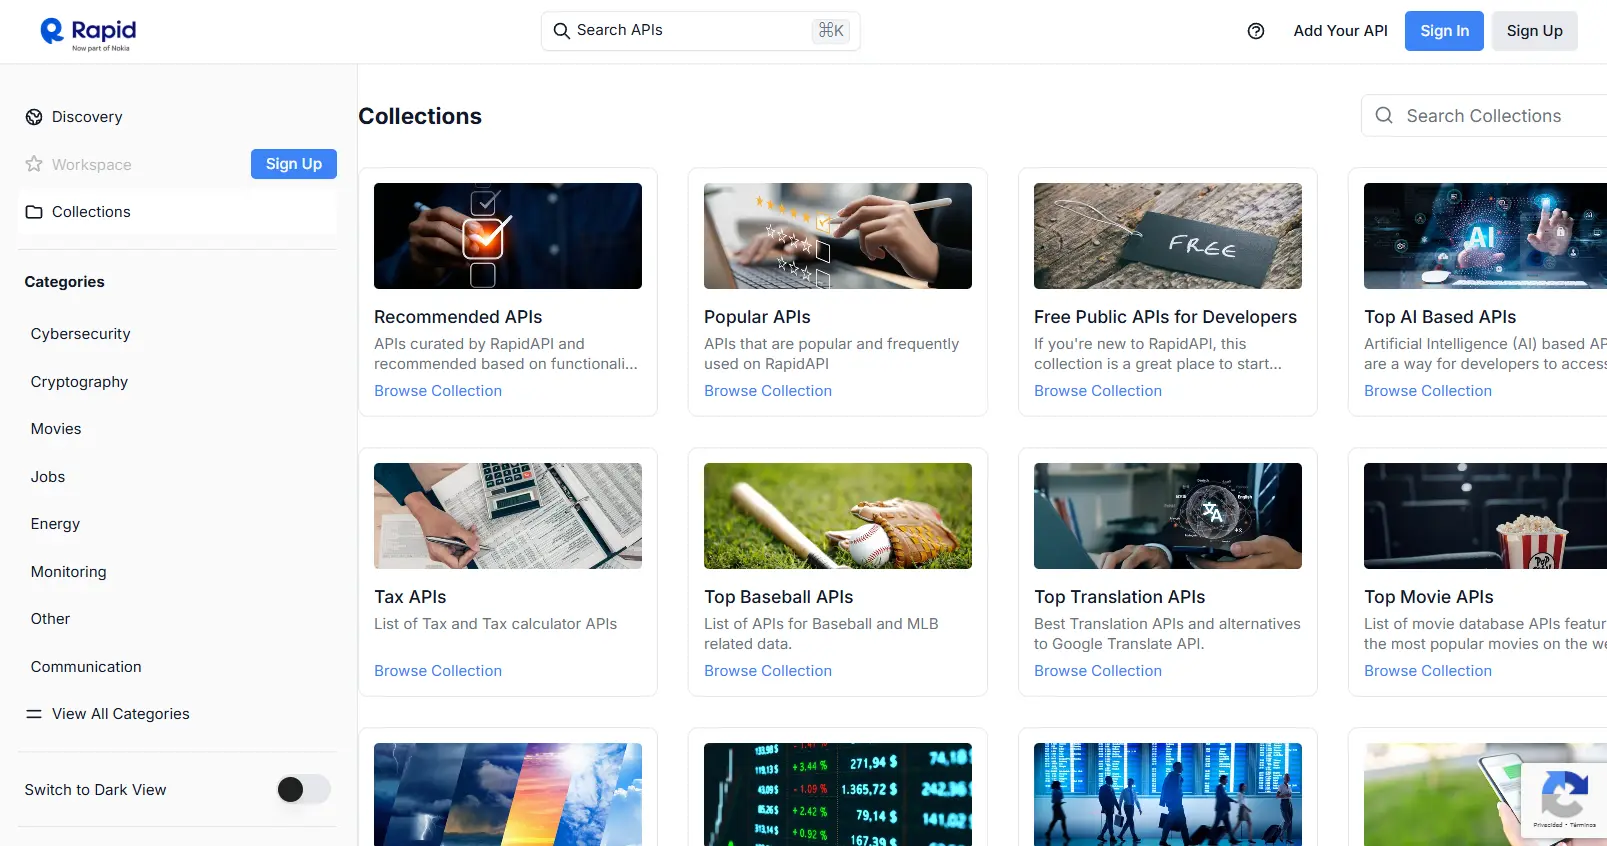Click the header Sign Up button
The width and height of the screenshot is (1607, 846).
[1534, 31]
